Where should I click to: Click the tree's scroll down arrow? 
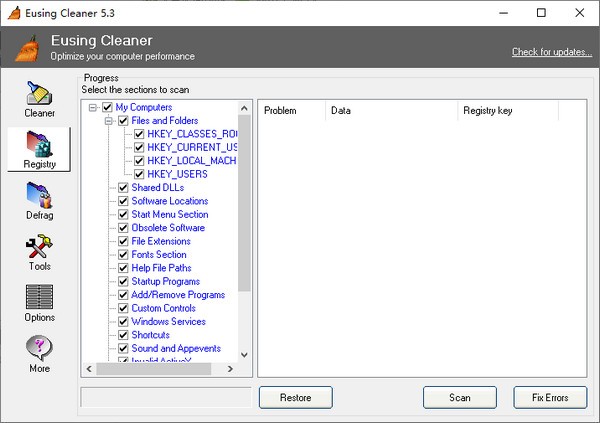244,355
